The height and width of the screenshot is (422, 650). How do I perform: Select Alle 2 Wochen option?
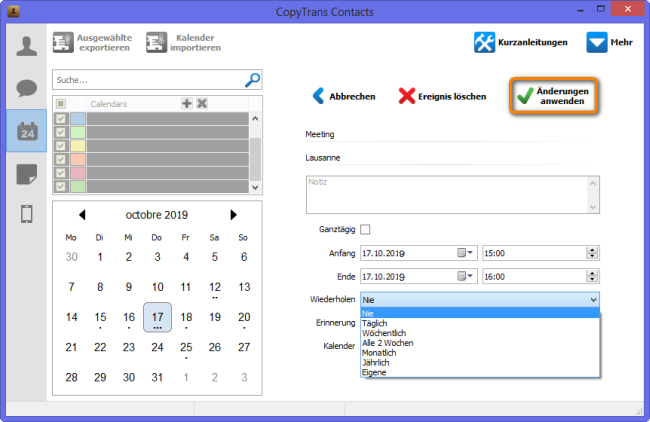pyautogui.click(x=480, y=343)
